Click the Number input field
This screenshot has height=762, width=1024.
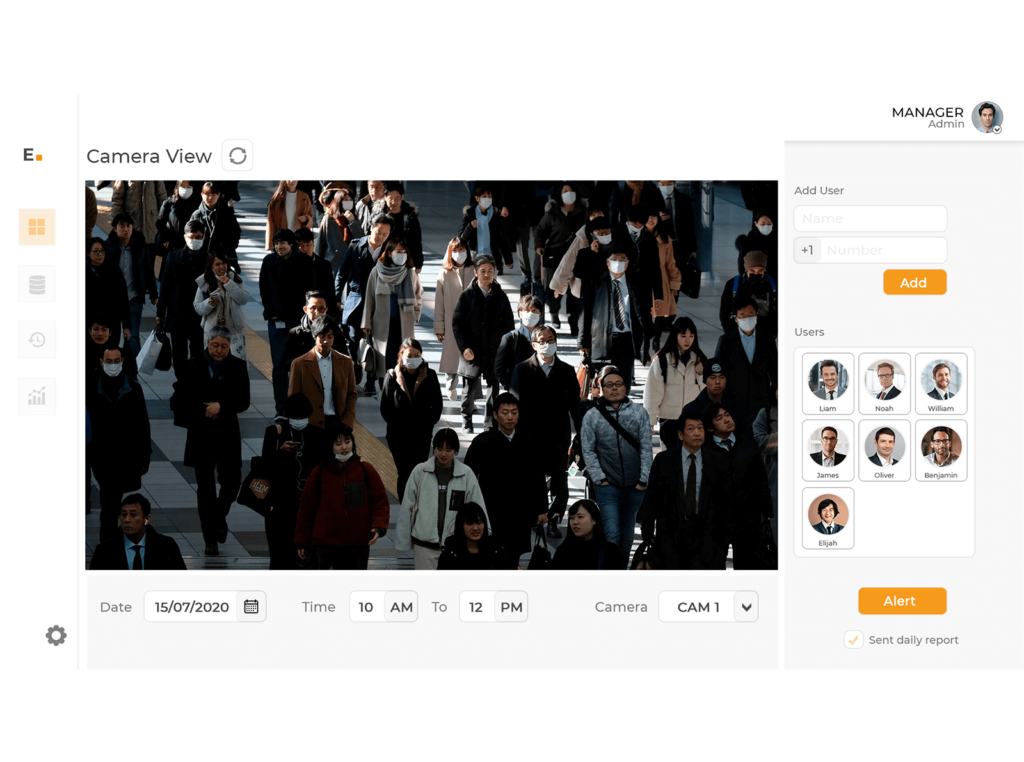click(x=885, y=250)
